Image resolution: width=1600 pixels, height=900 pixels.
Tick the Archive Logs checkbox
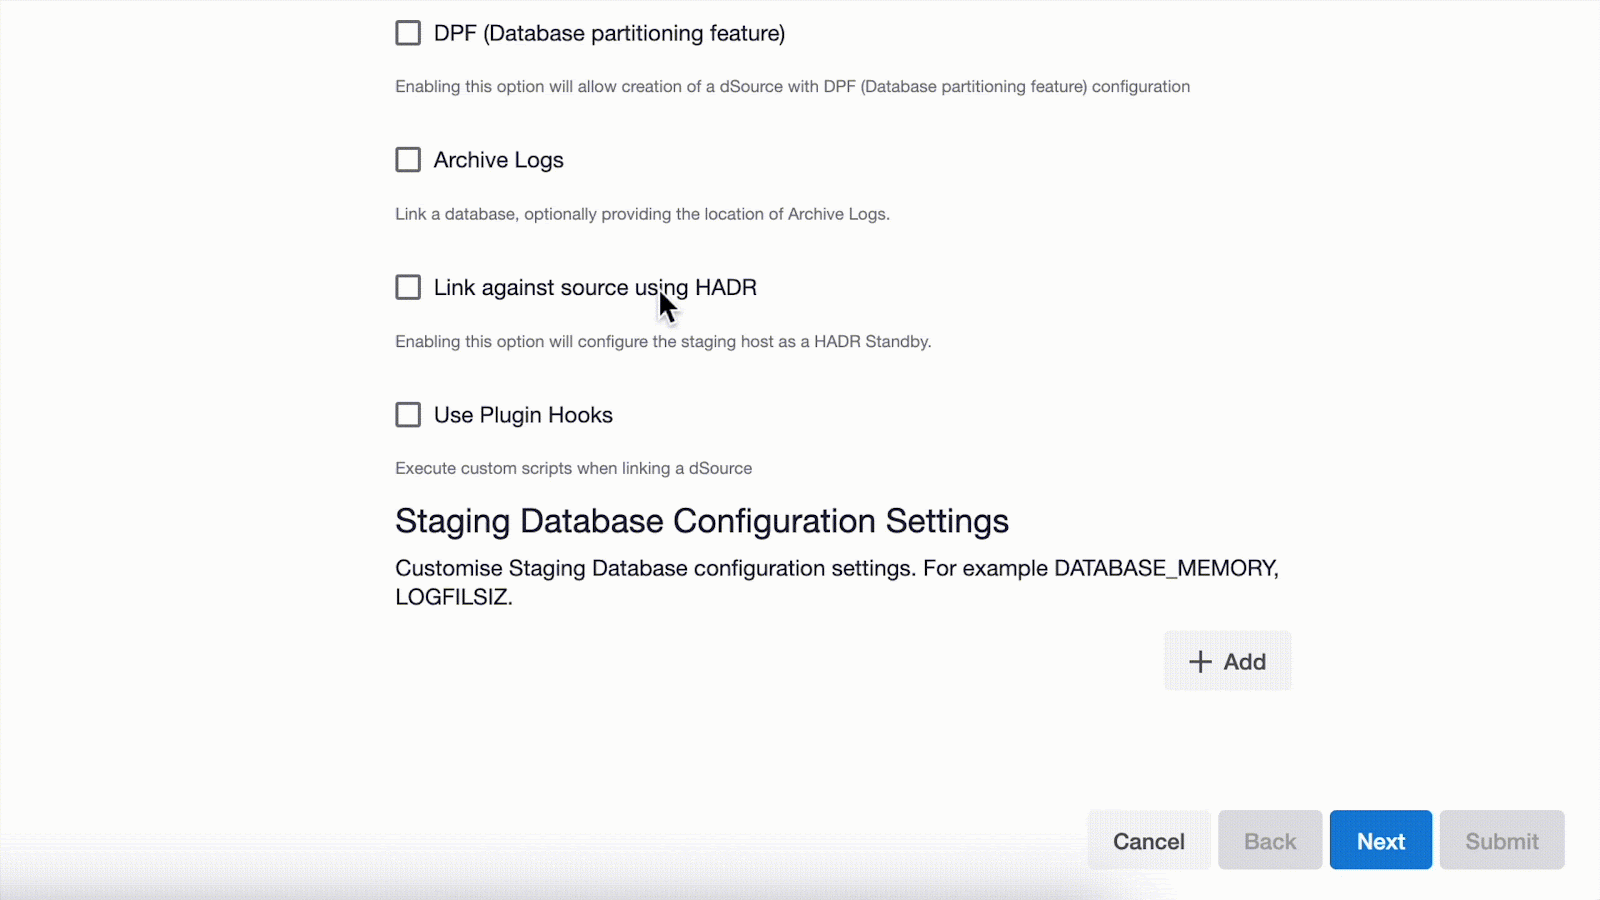[408, 160]
